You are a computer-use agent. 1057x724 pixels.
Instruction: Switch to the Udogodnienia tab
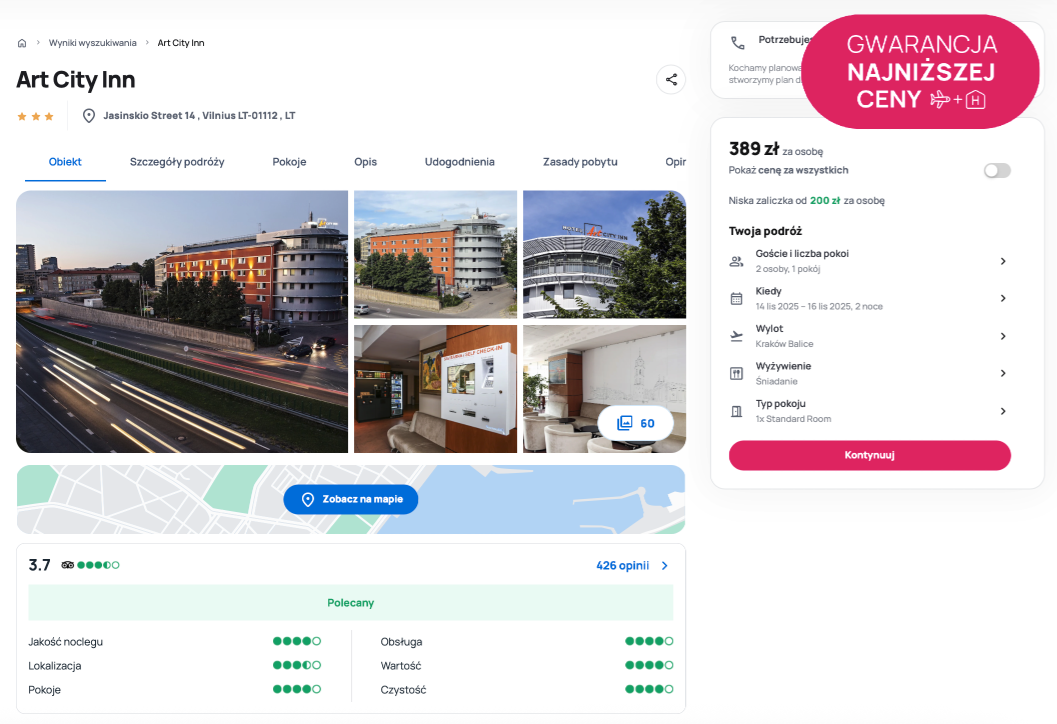[459, 162]
